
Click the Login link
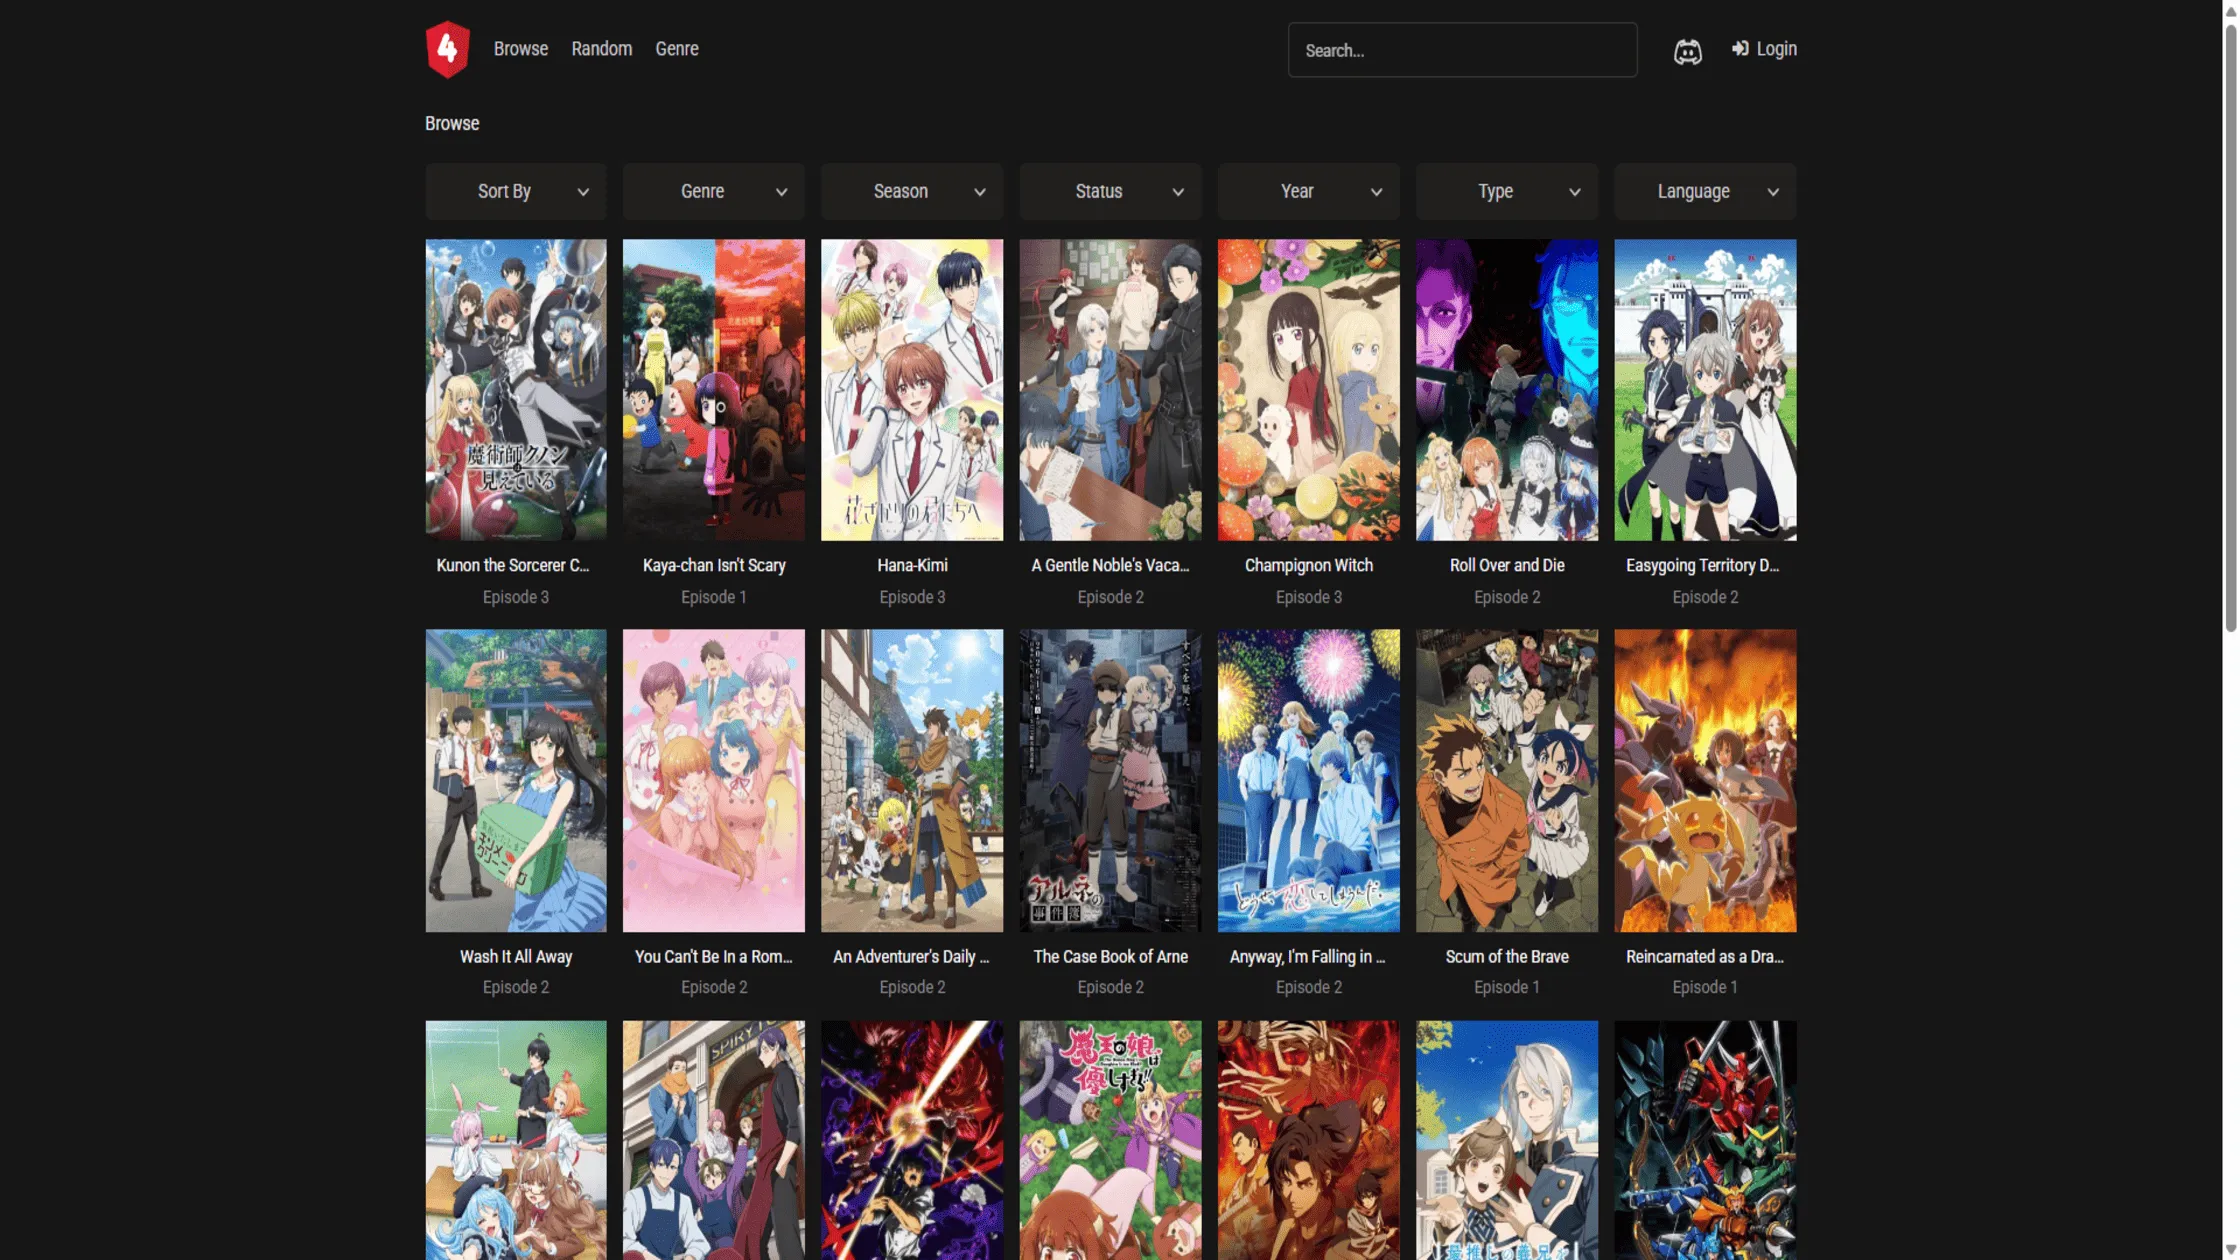[x=1776, y=48]
